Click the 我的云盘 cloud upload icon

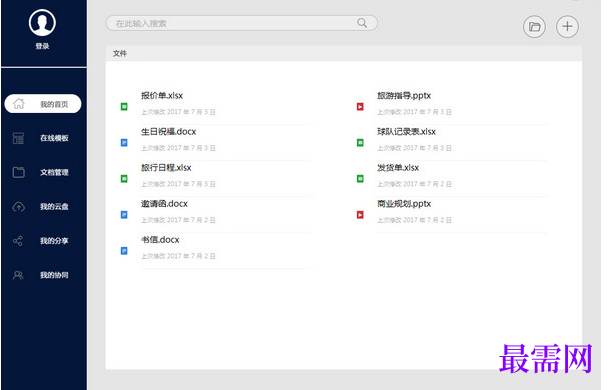18,206
